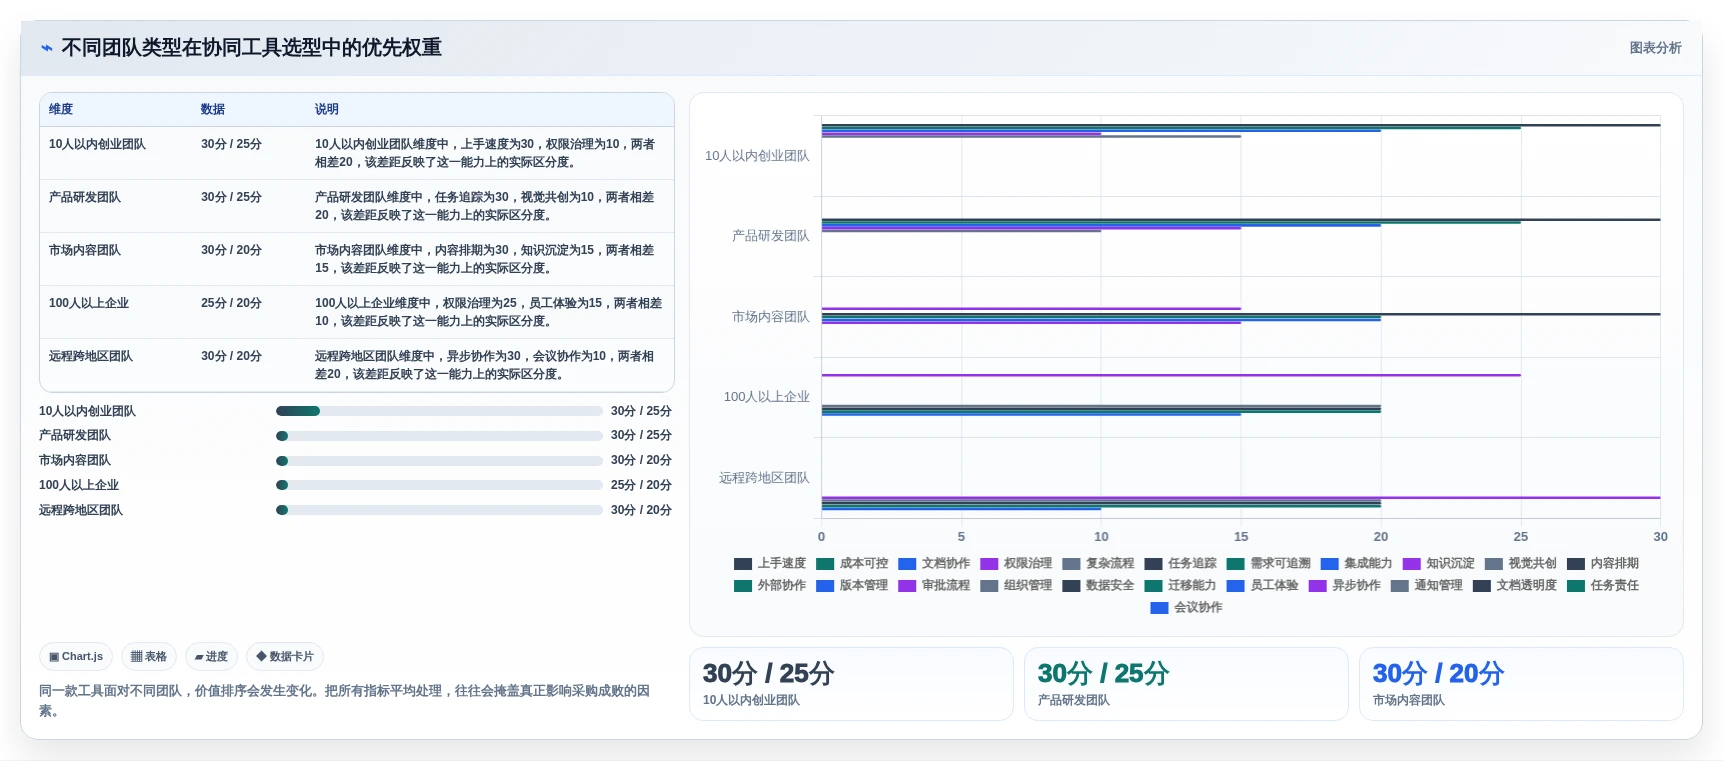Hide the 任务责任 series in legend

[1602, 586]
